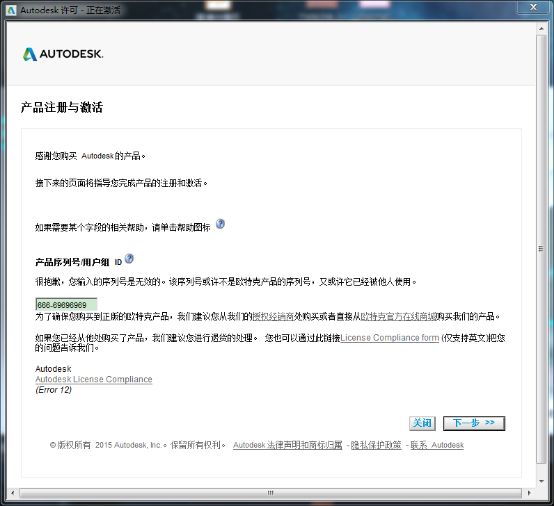This screenshot has width=554, height=506.
Task: Open the Autodesk License Compliance link
Action: (94, 379)
